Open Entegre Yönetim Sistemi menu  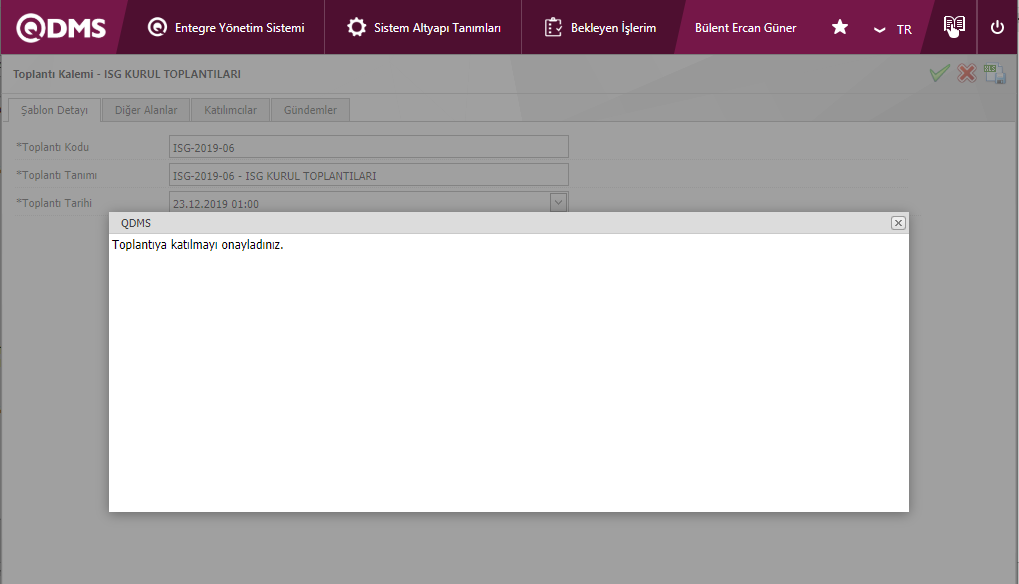pos(226,27)
